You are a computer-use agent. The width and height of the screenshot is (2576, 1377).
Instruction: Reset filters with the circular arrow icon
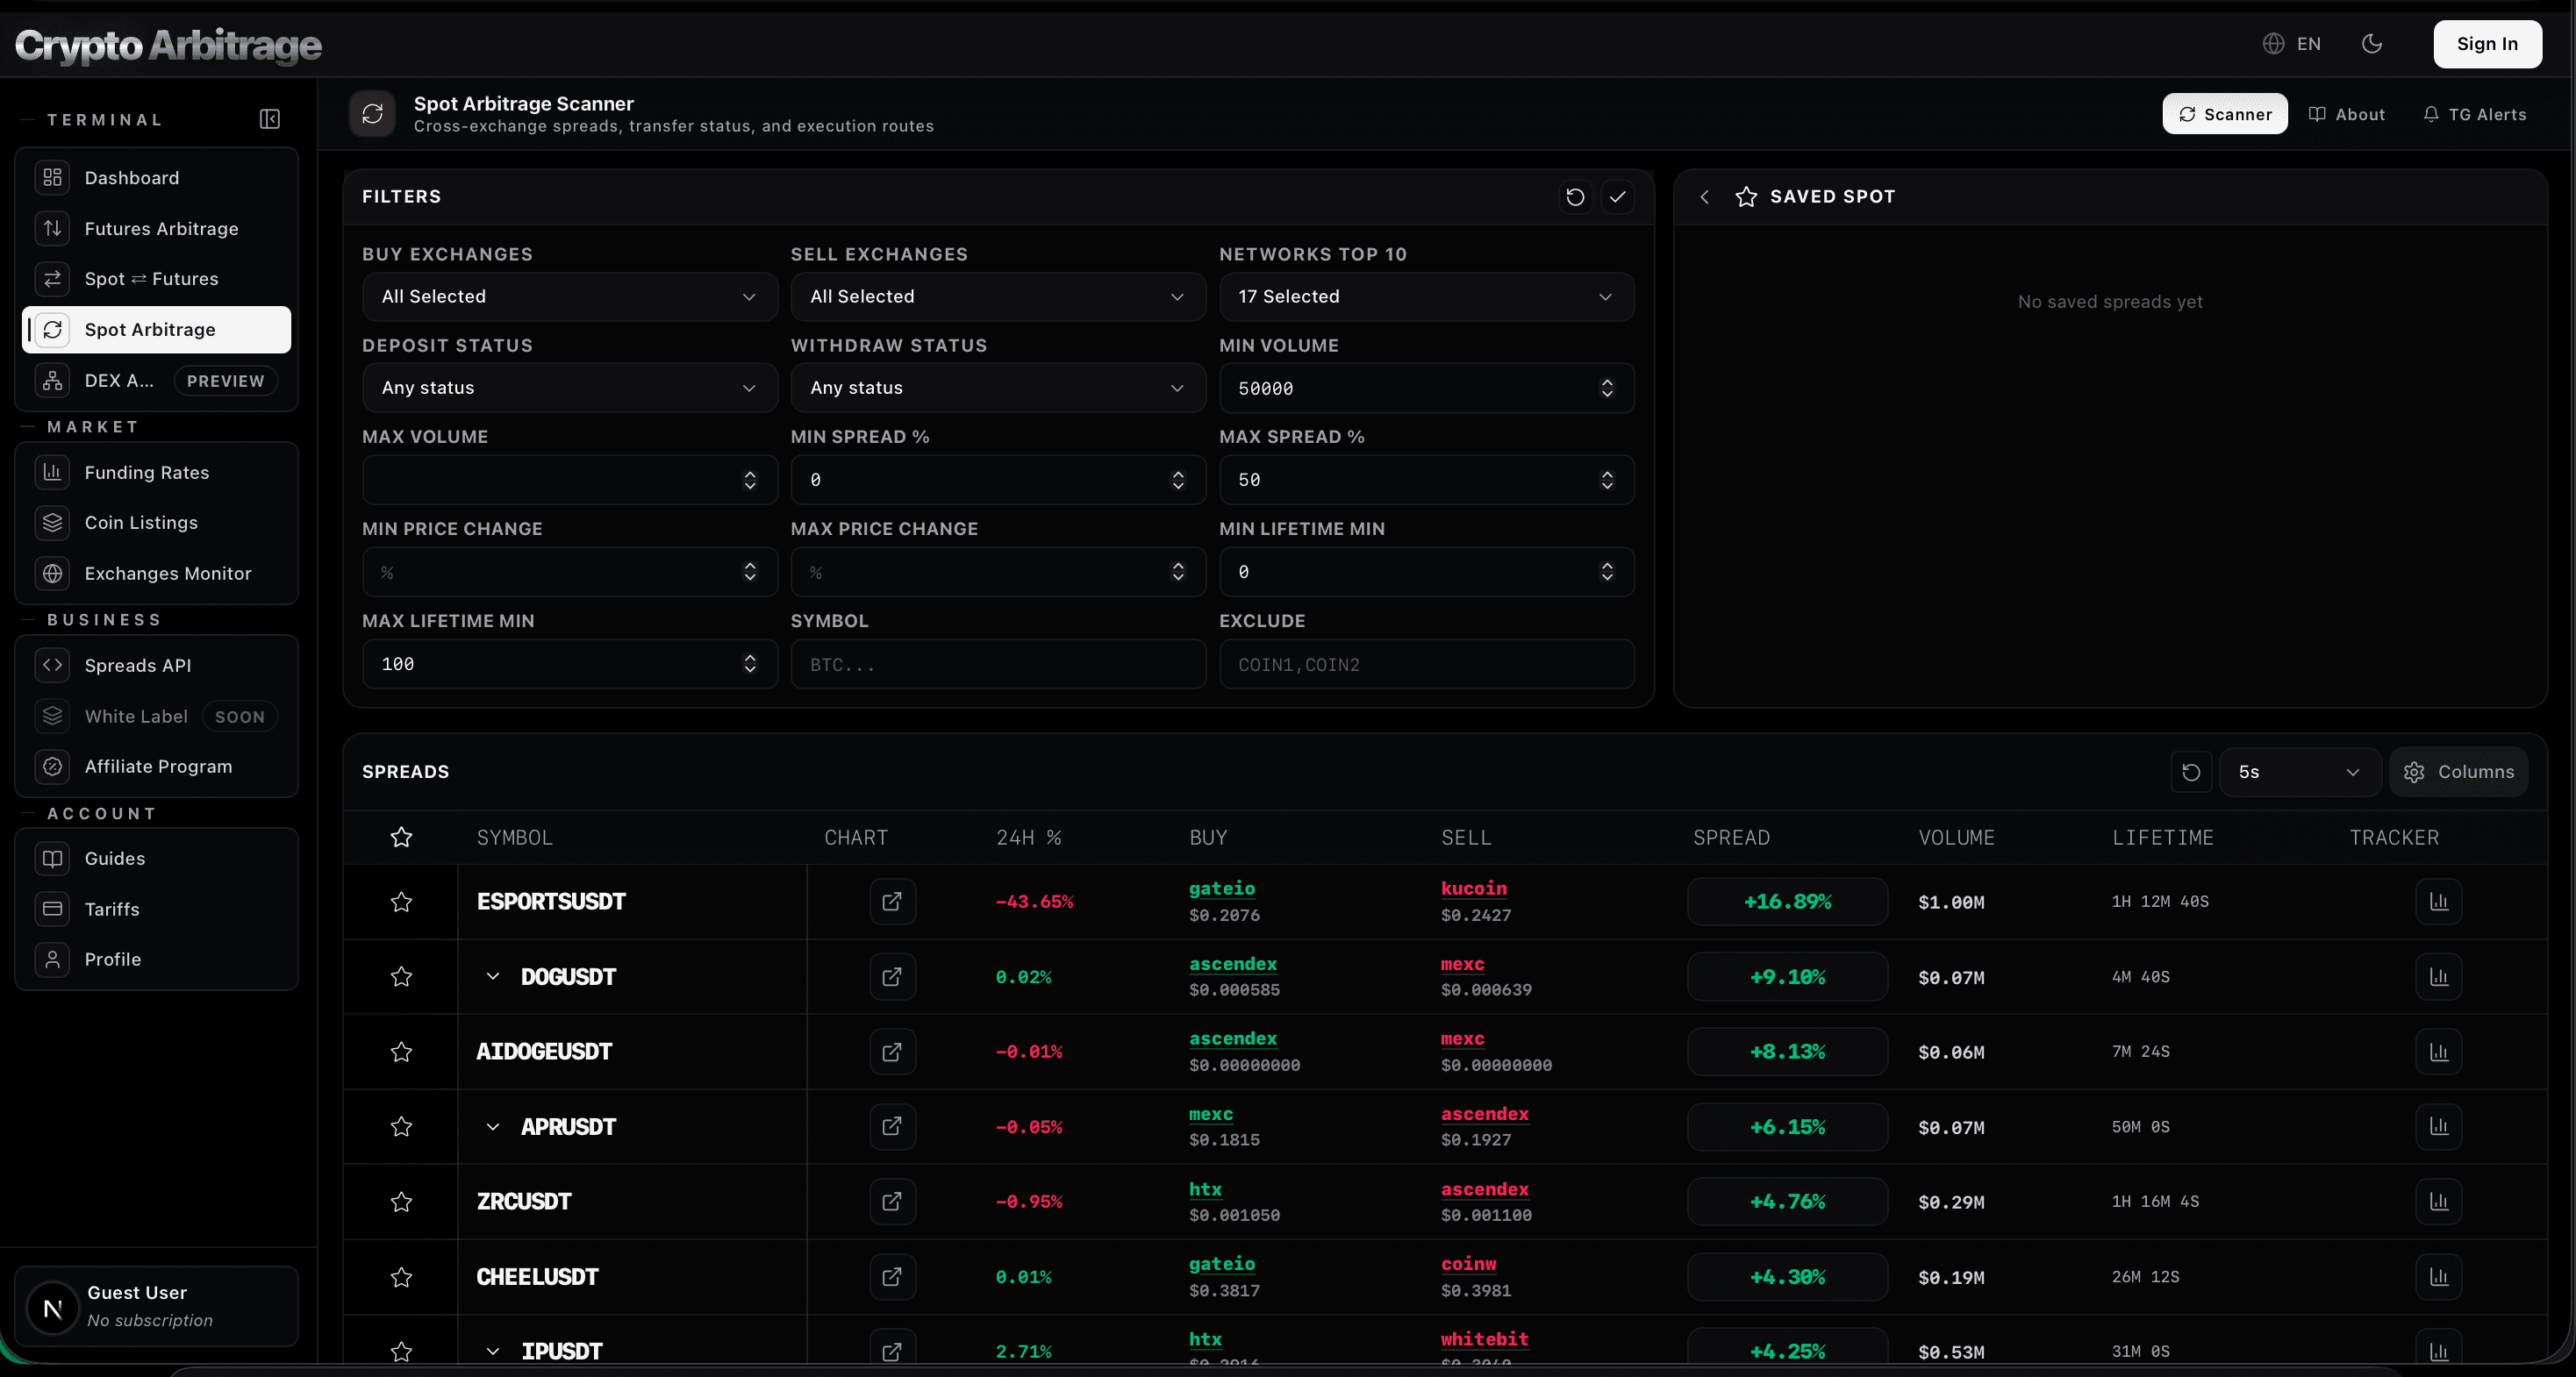[x=1575, y=197]
